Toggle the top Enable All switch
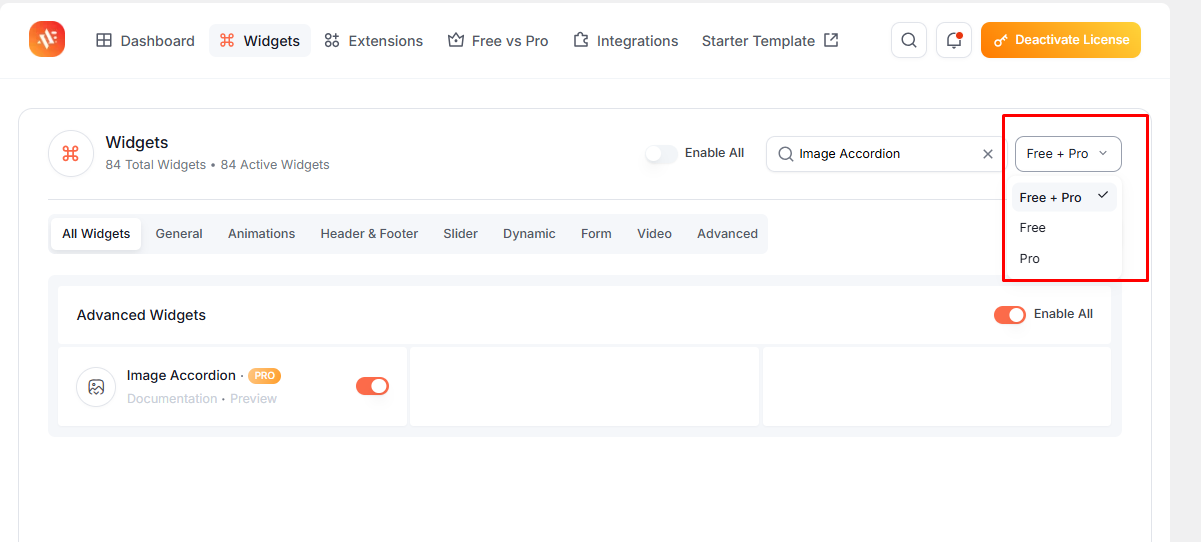The image size is (1201, 542). (x=661, y=154)
